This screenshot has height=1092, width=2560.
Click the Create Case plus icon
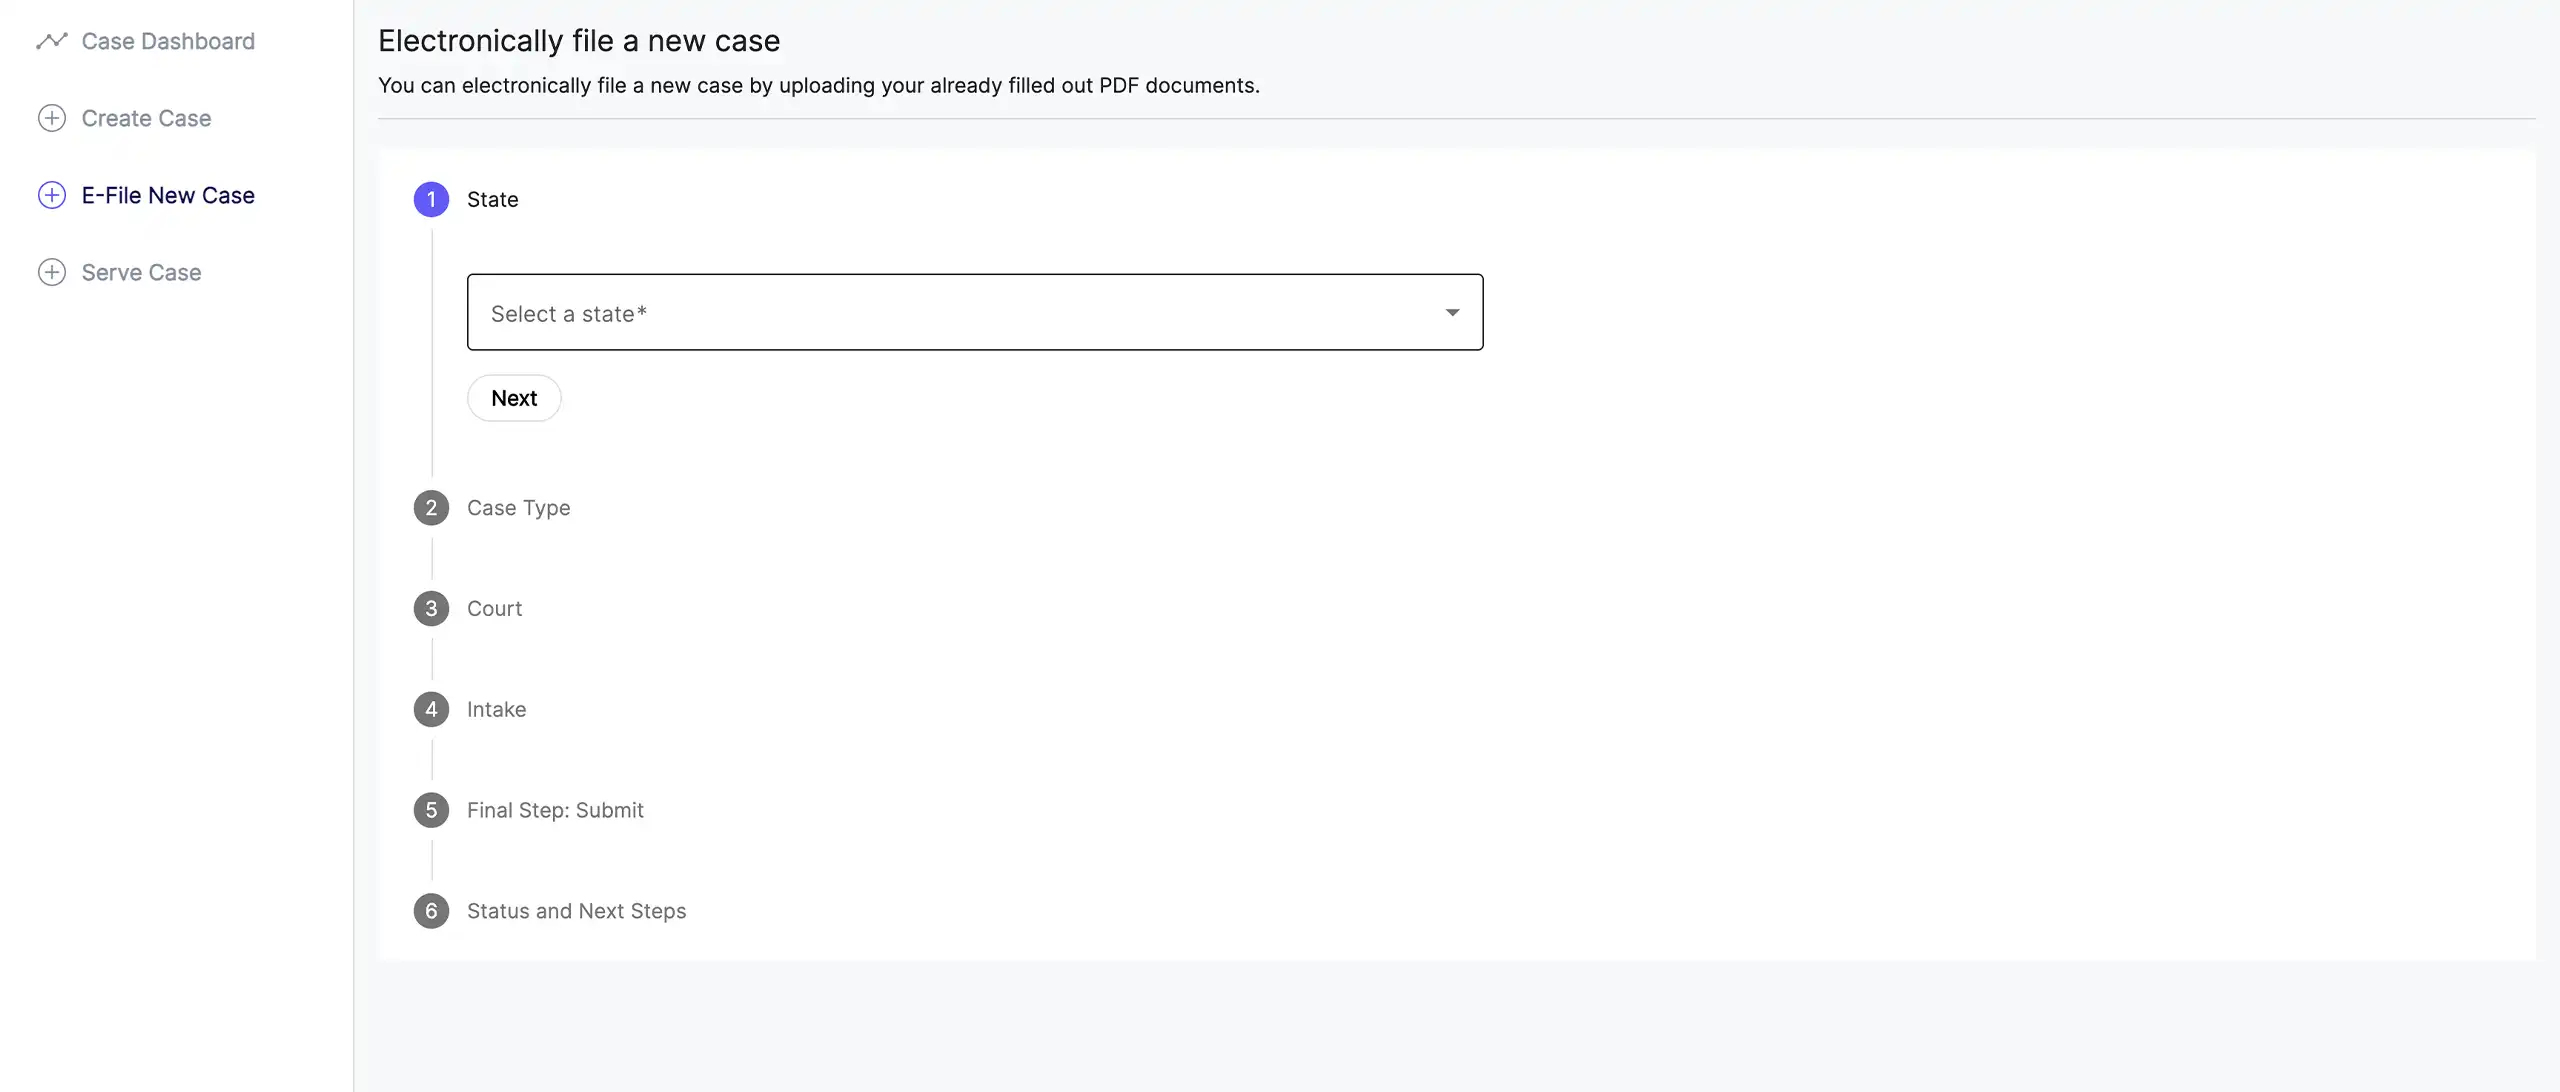point(52,118)
